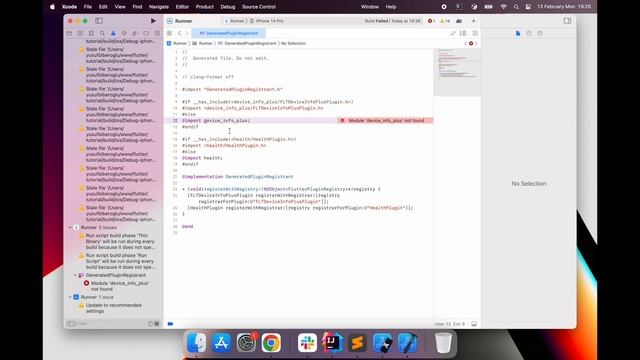The image size is (640, 360).
Task: Select Module 'device_info_plus' not found error
Action: [117, 286]
